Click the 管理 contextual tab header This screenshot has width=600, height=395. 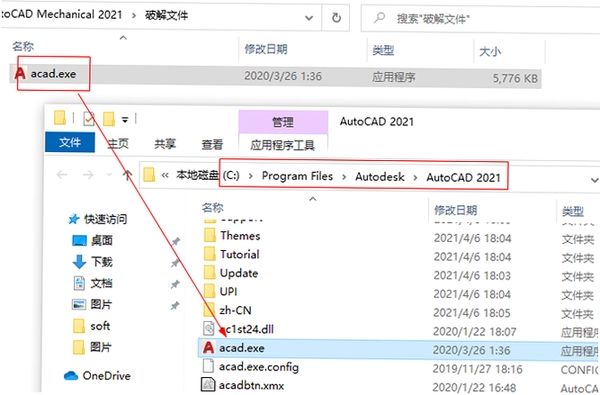(x=283, y=122)
